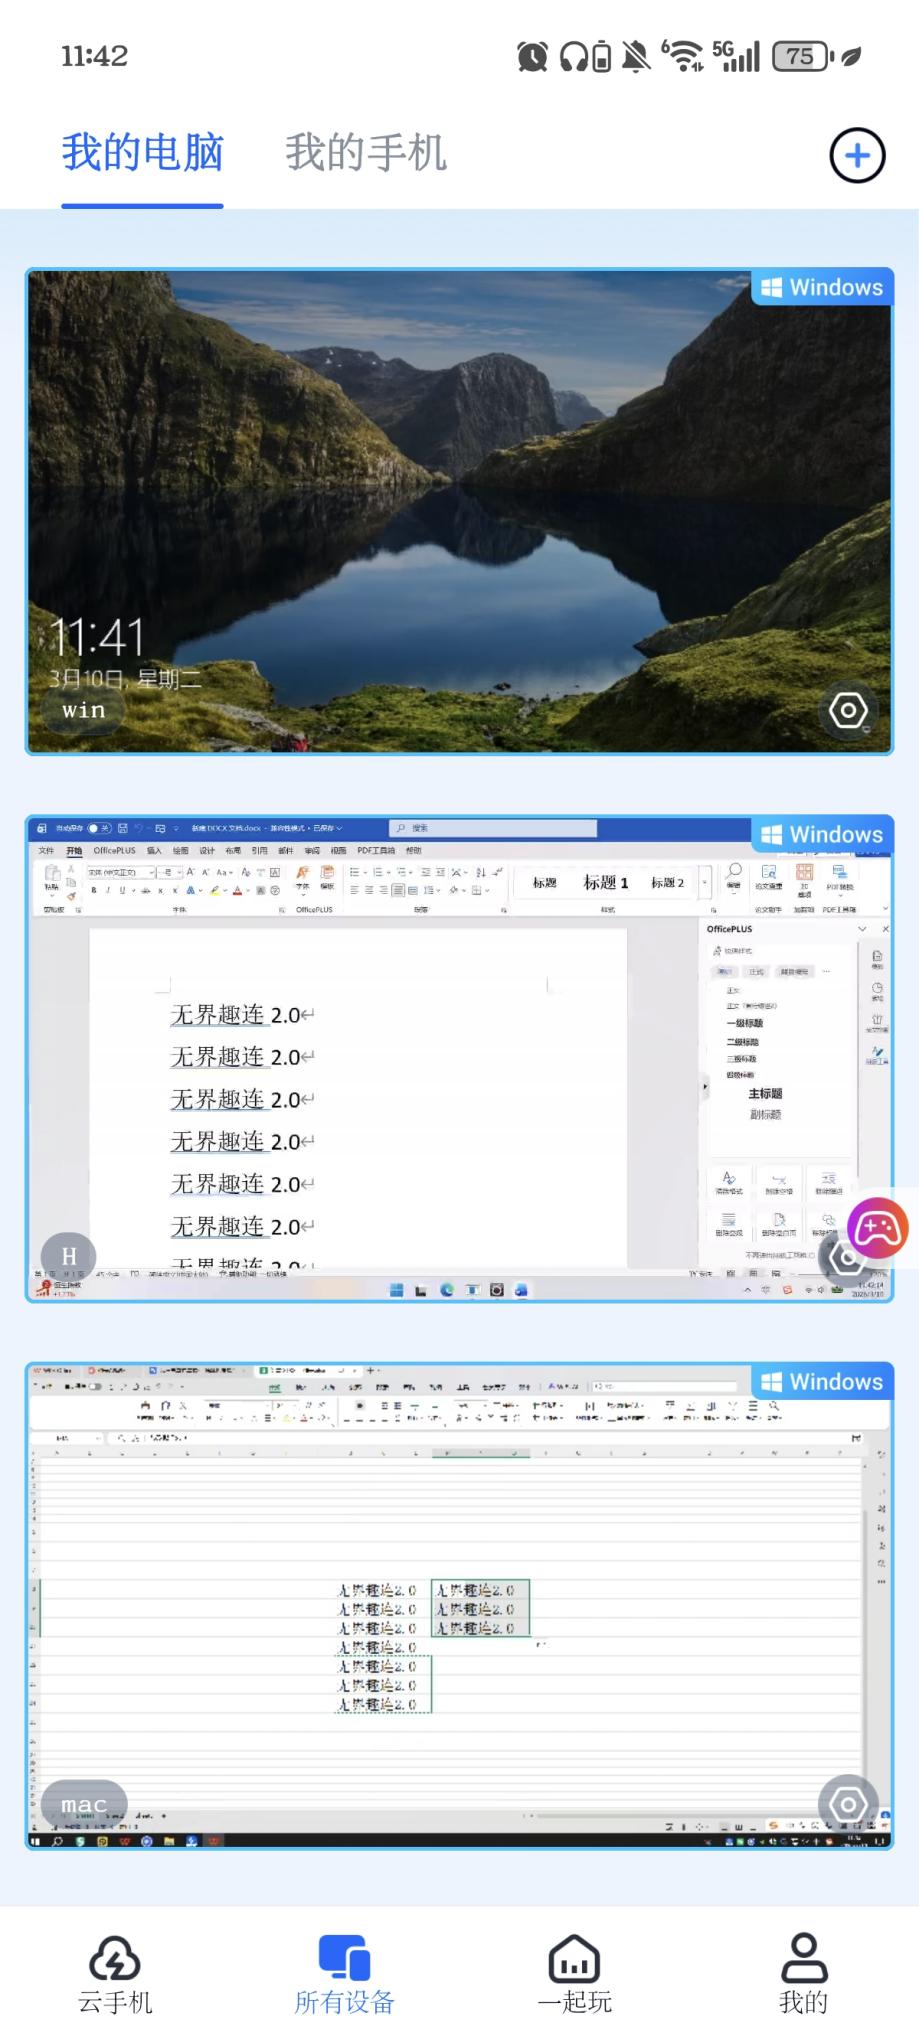The height and width of the screenshot is (2039, 919).
Task: Tap the H device name badge
Action: pos(68,1256)
